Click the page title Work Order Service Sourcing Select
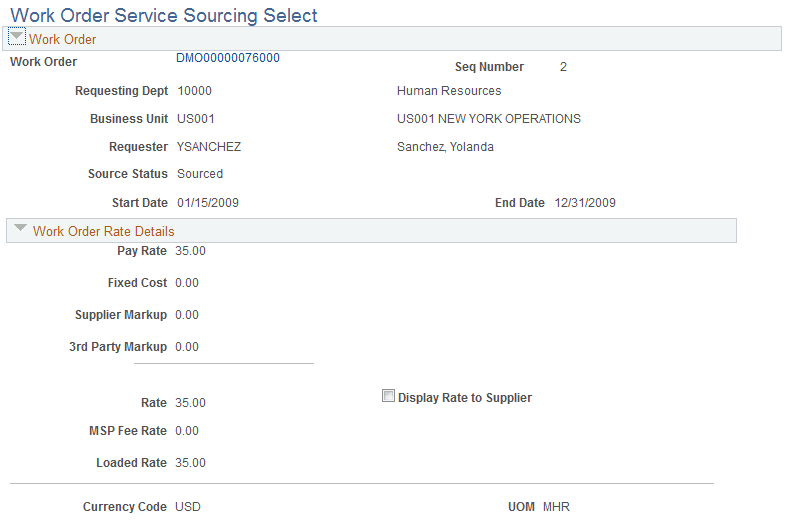The width and height of the screenshot is (787, 527). pos(164,16)
